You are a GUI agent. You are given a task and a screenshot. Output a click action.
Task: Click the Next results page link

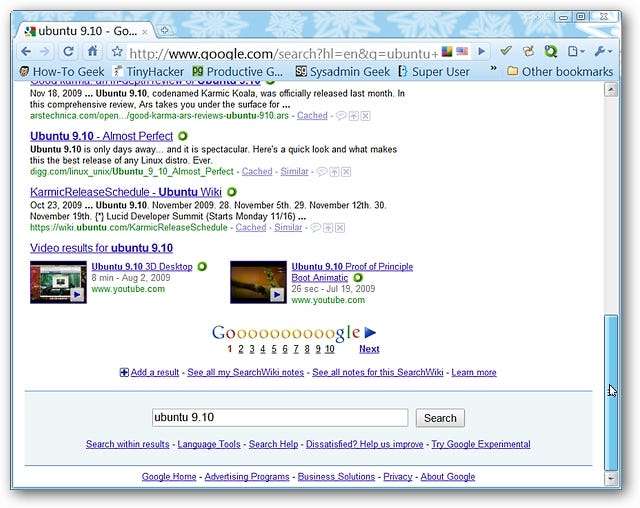[369, 349]
